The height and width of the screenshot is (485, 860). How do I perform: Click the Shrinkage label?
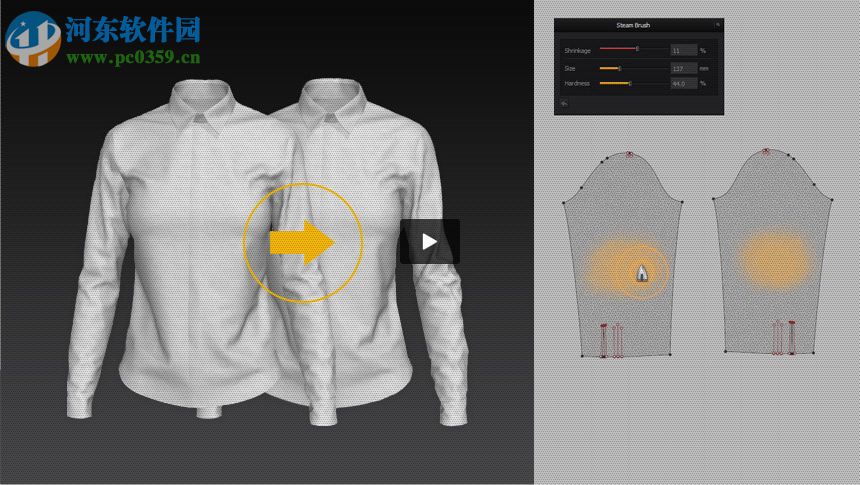[578, 50]
